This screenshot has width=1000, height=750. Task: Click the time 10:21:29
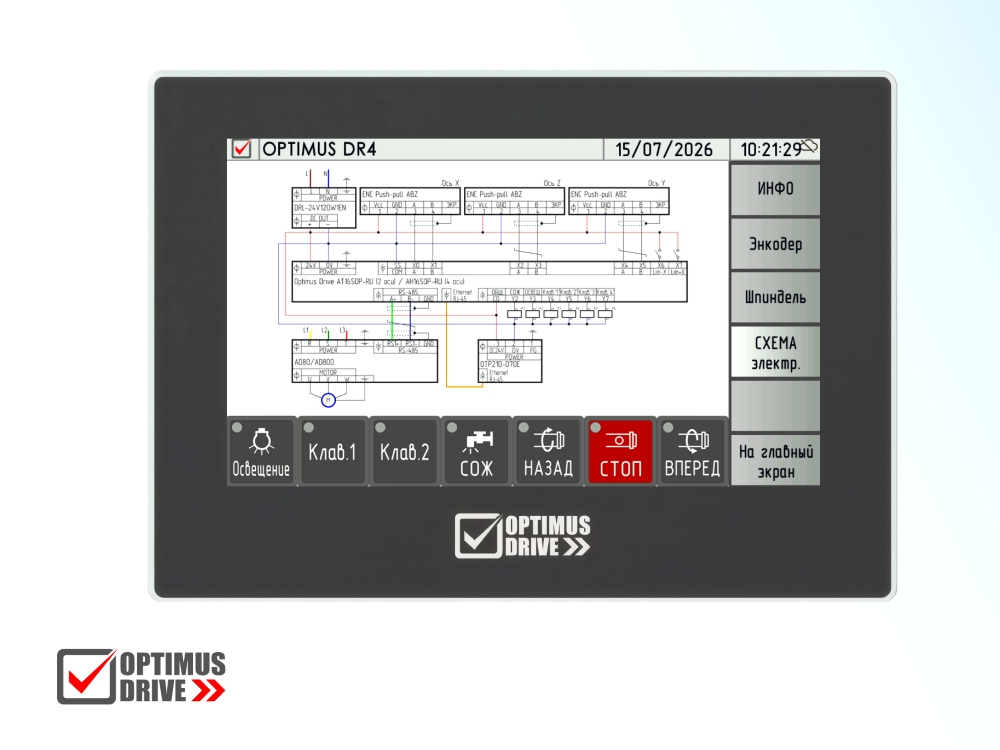[x=770, y=150]
